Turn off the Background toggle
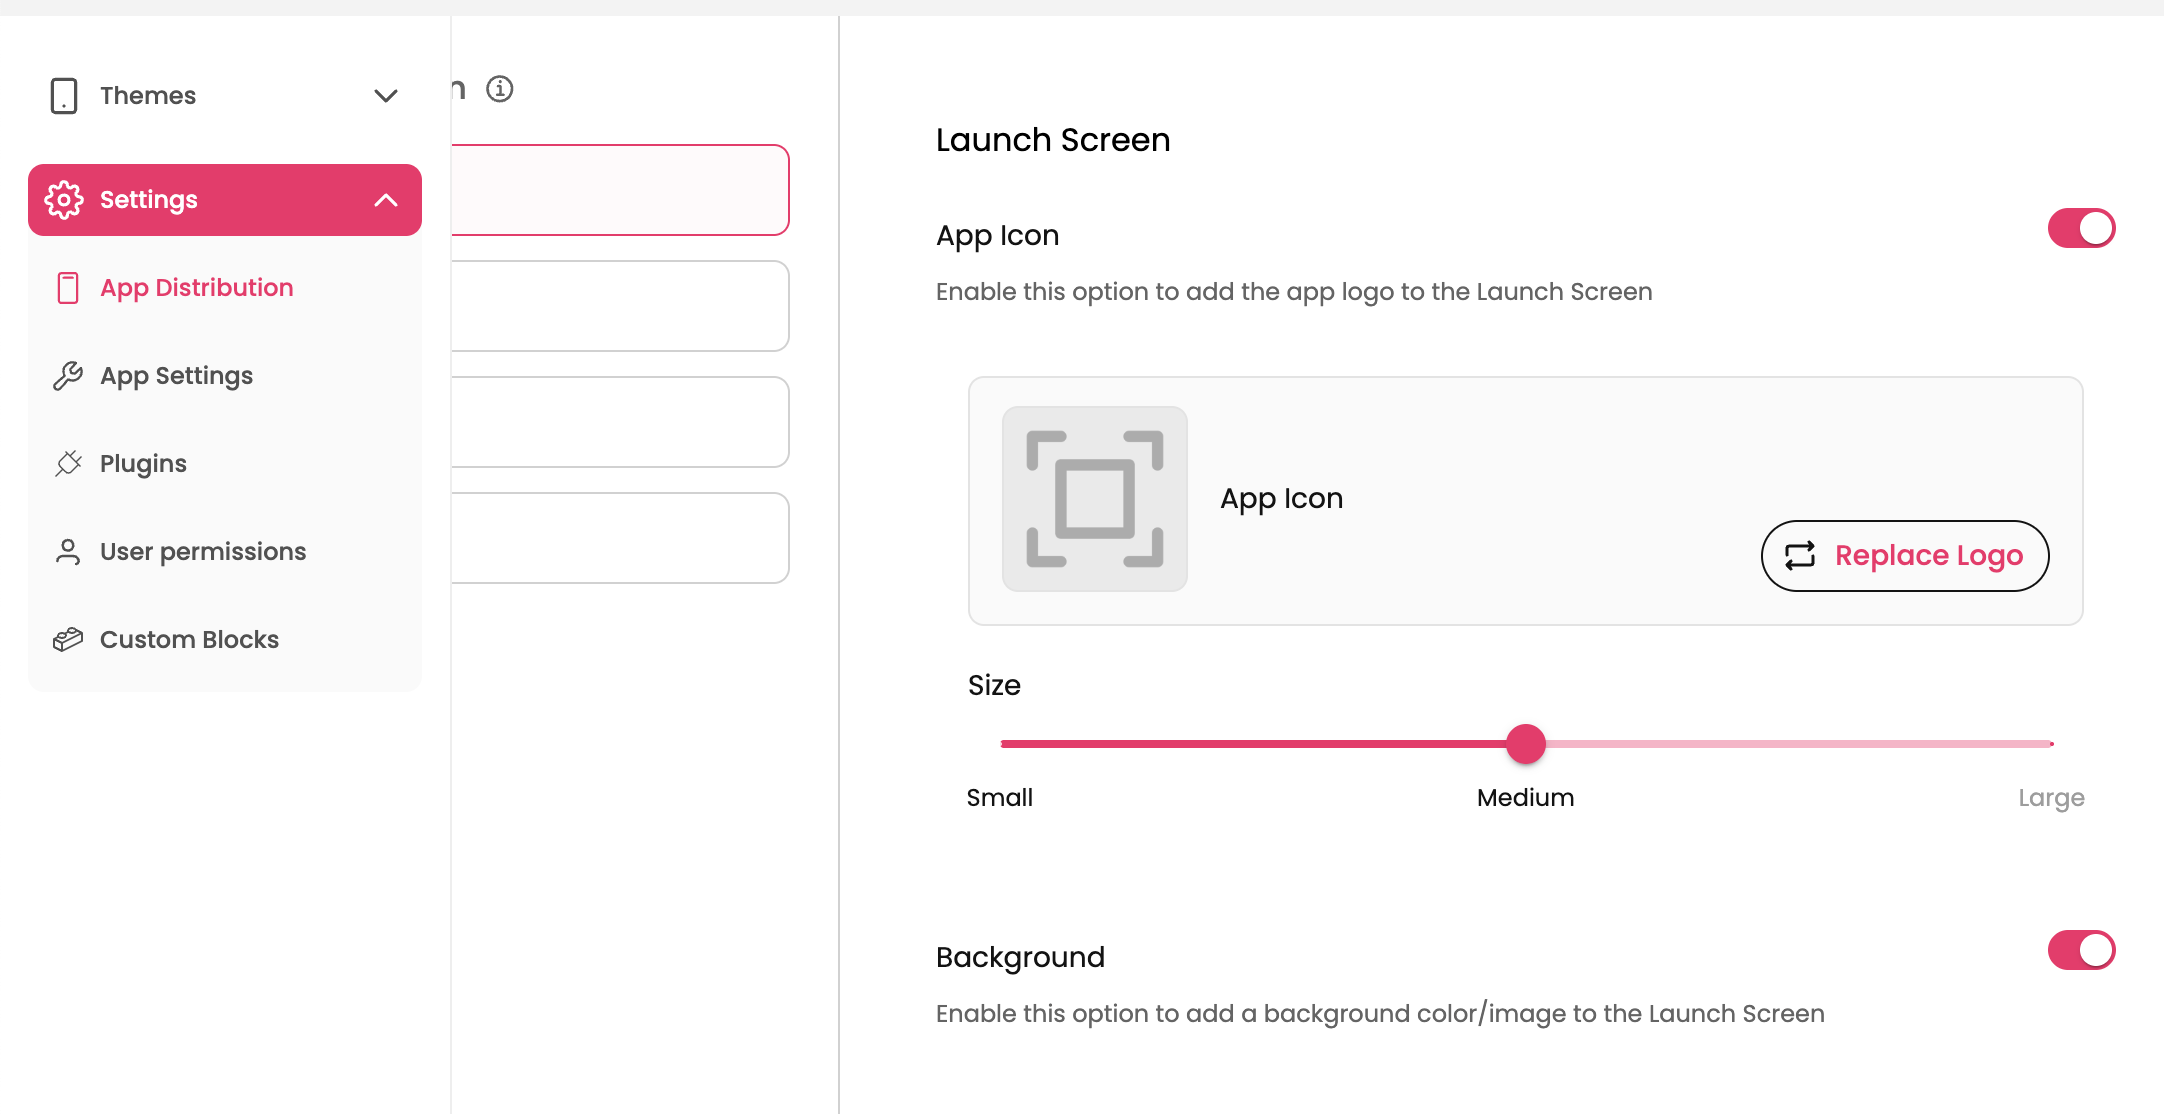 click(2081, 950)
